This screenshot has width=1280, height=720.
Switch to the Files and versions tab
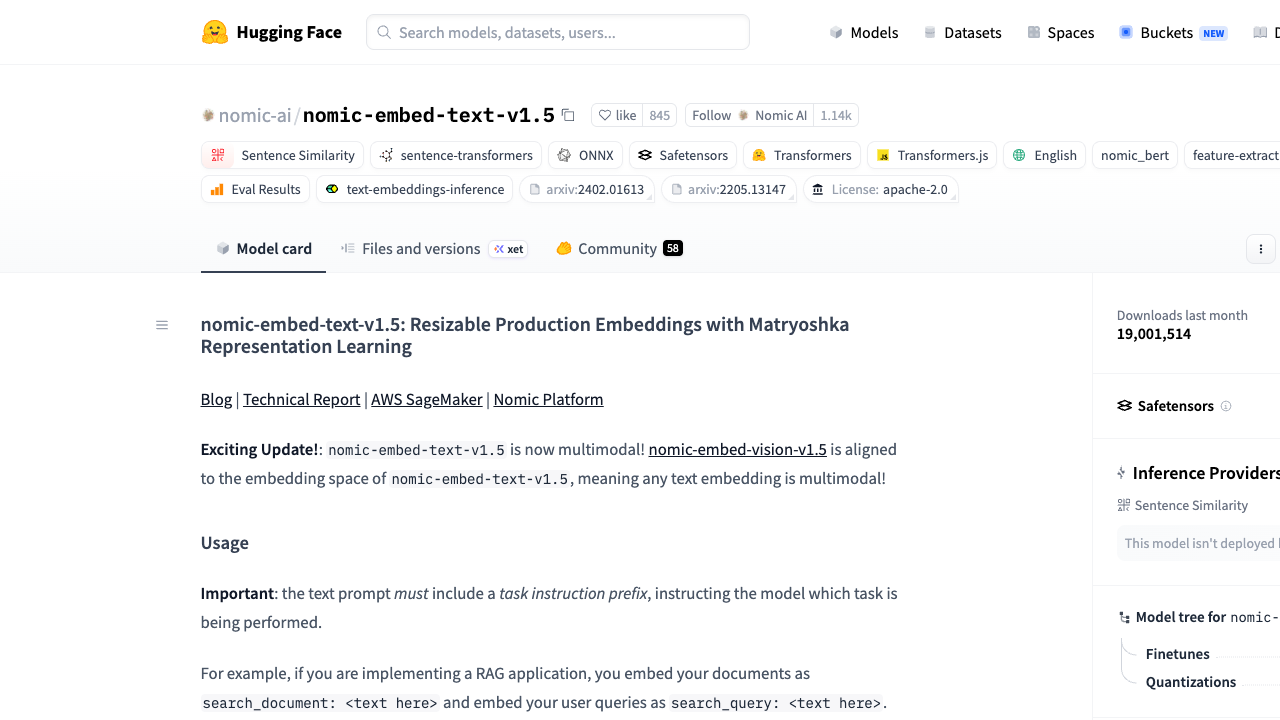click(432, 248)
